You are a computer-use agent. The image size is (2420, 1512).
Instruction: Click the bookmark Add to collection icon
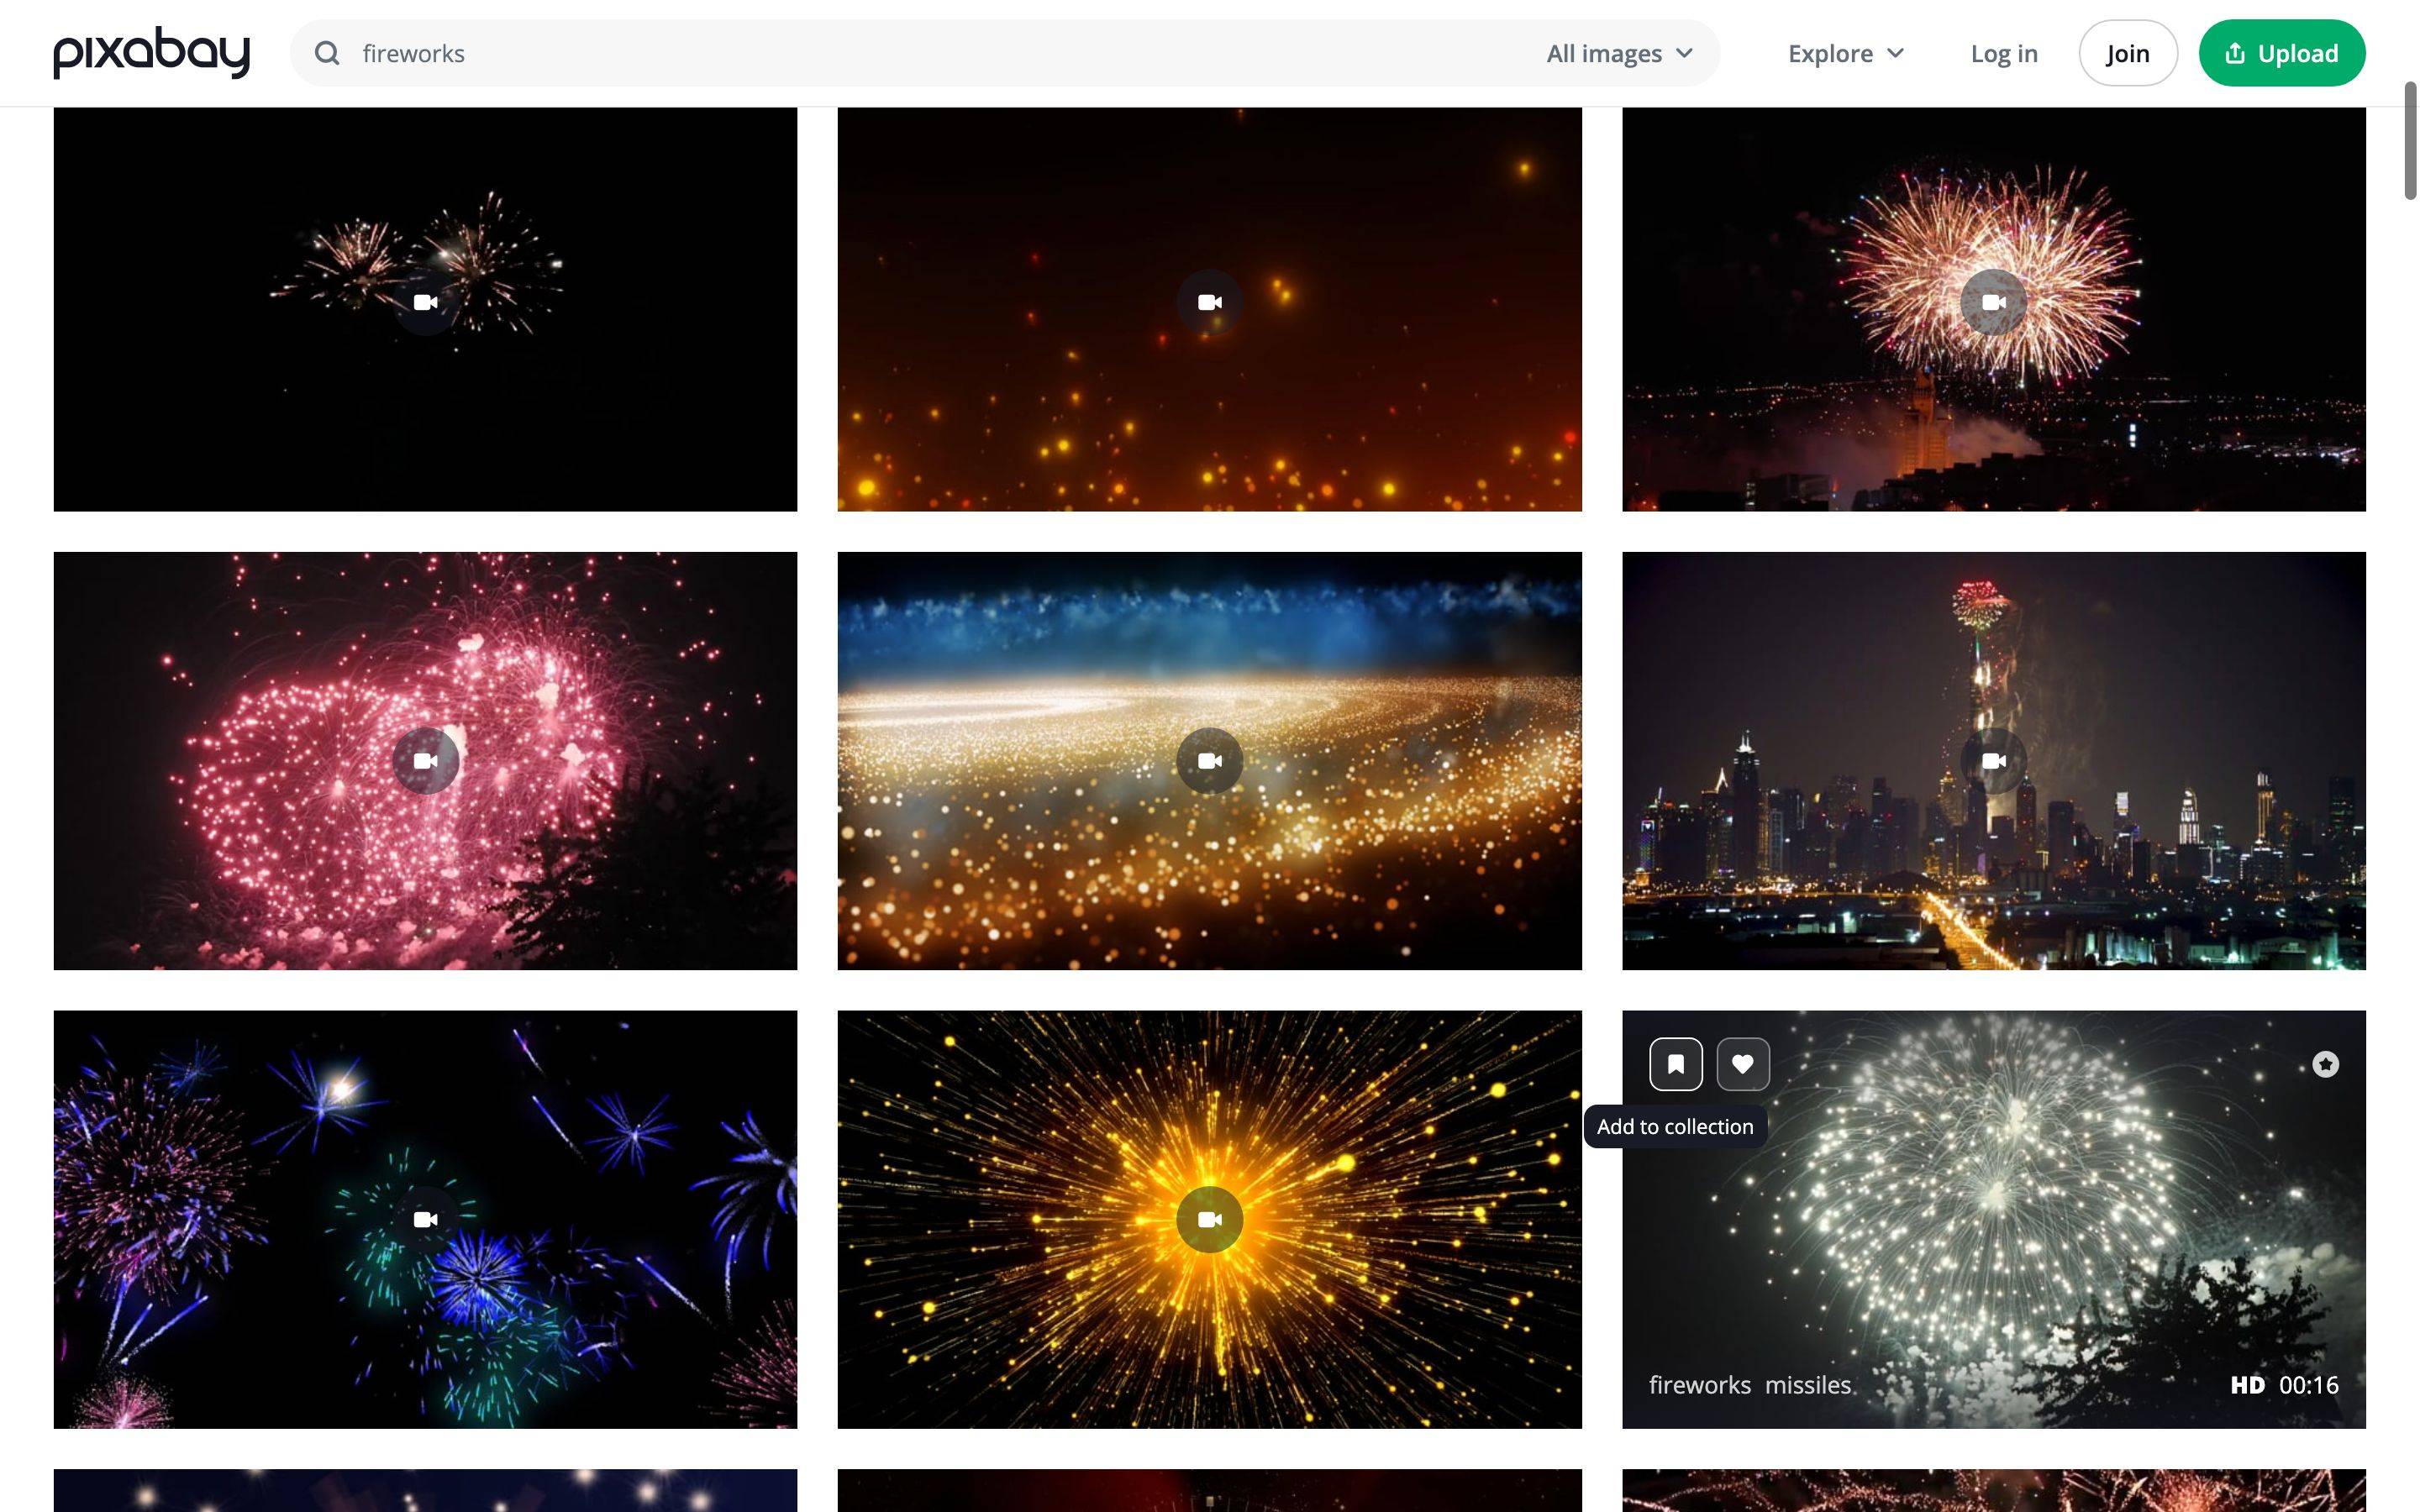pyautogui.click(x=1675, y=1064)
